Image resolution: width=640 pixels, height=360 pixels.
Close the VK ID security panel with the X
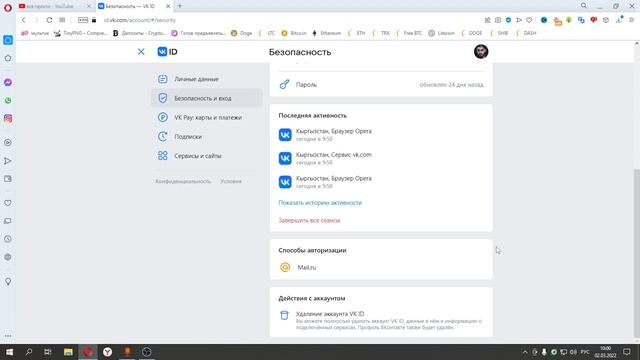pyautogui.click(x=141, y=52)
